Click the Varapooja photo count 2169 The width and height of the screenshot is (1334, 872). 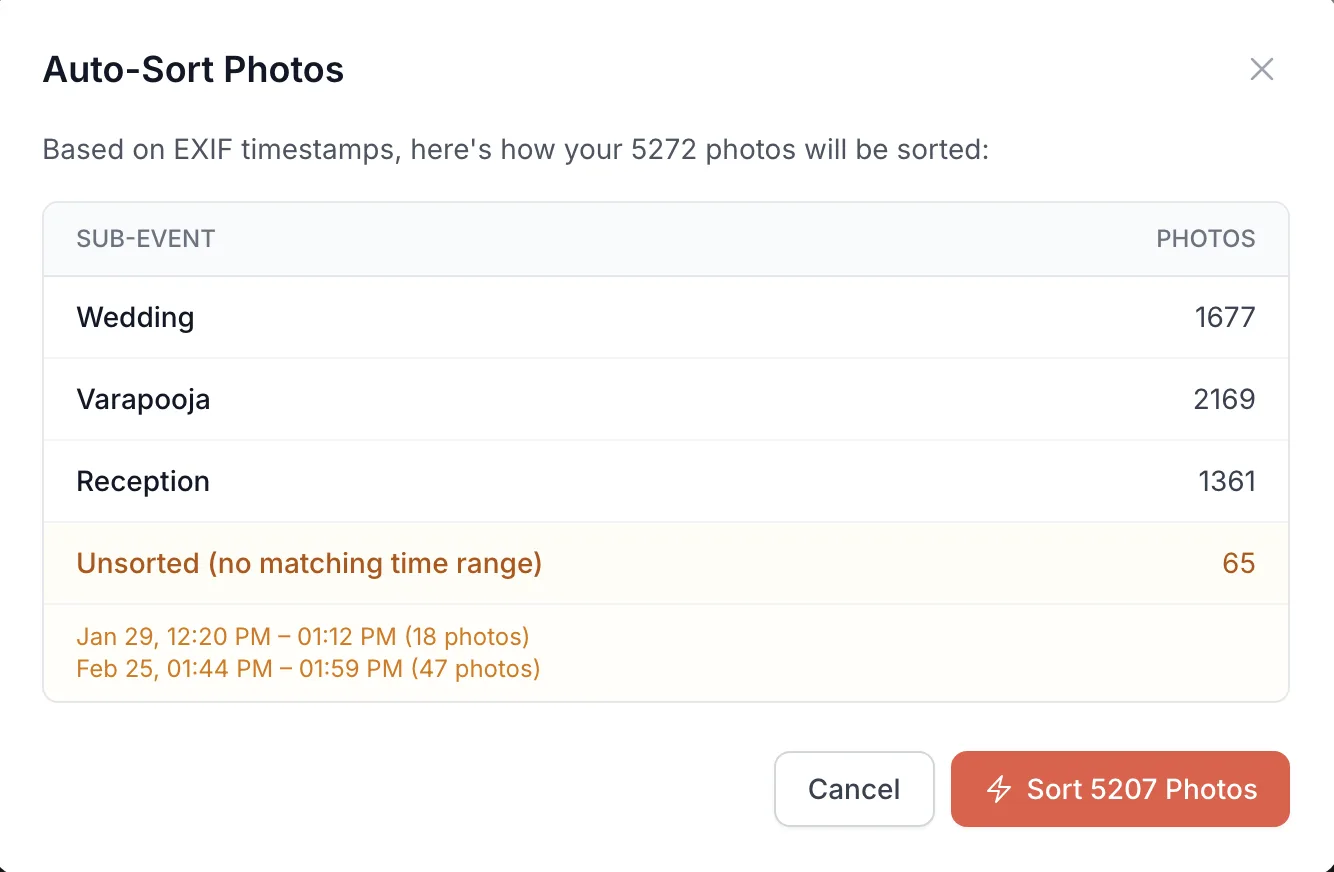[x=1226, y=399]
